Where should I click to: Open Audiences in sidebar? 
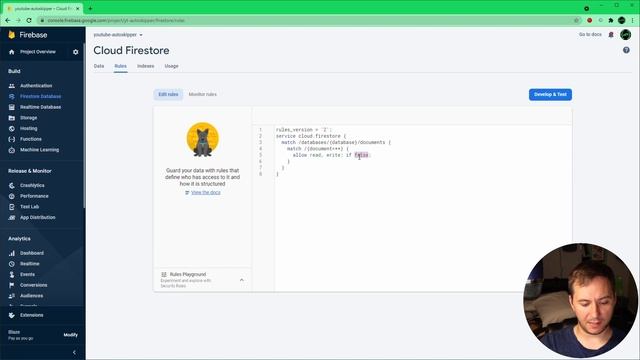point(31,296)
